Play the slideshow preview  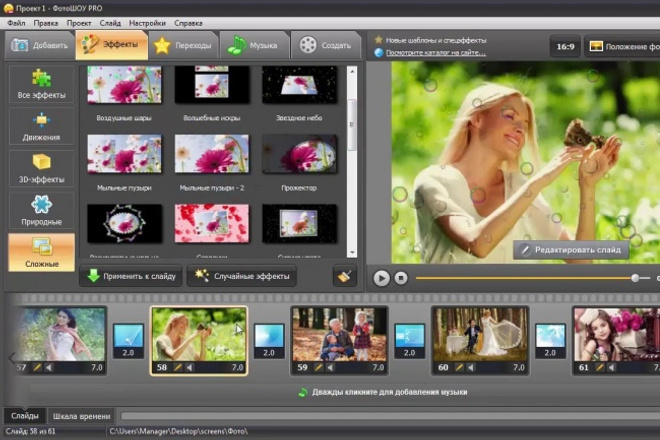[381, 278]
